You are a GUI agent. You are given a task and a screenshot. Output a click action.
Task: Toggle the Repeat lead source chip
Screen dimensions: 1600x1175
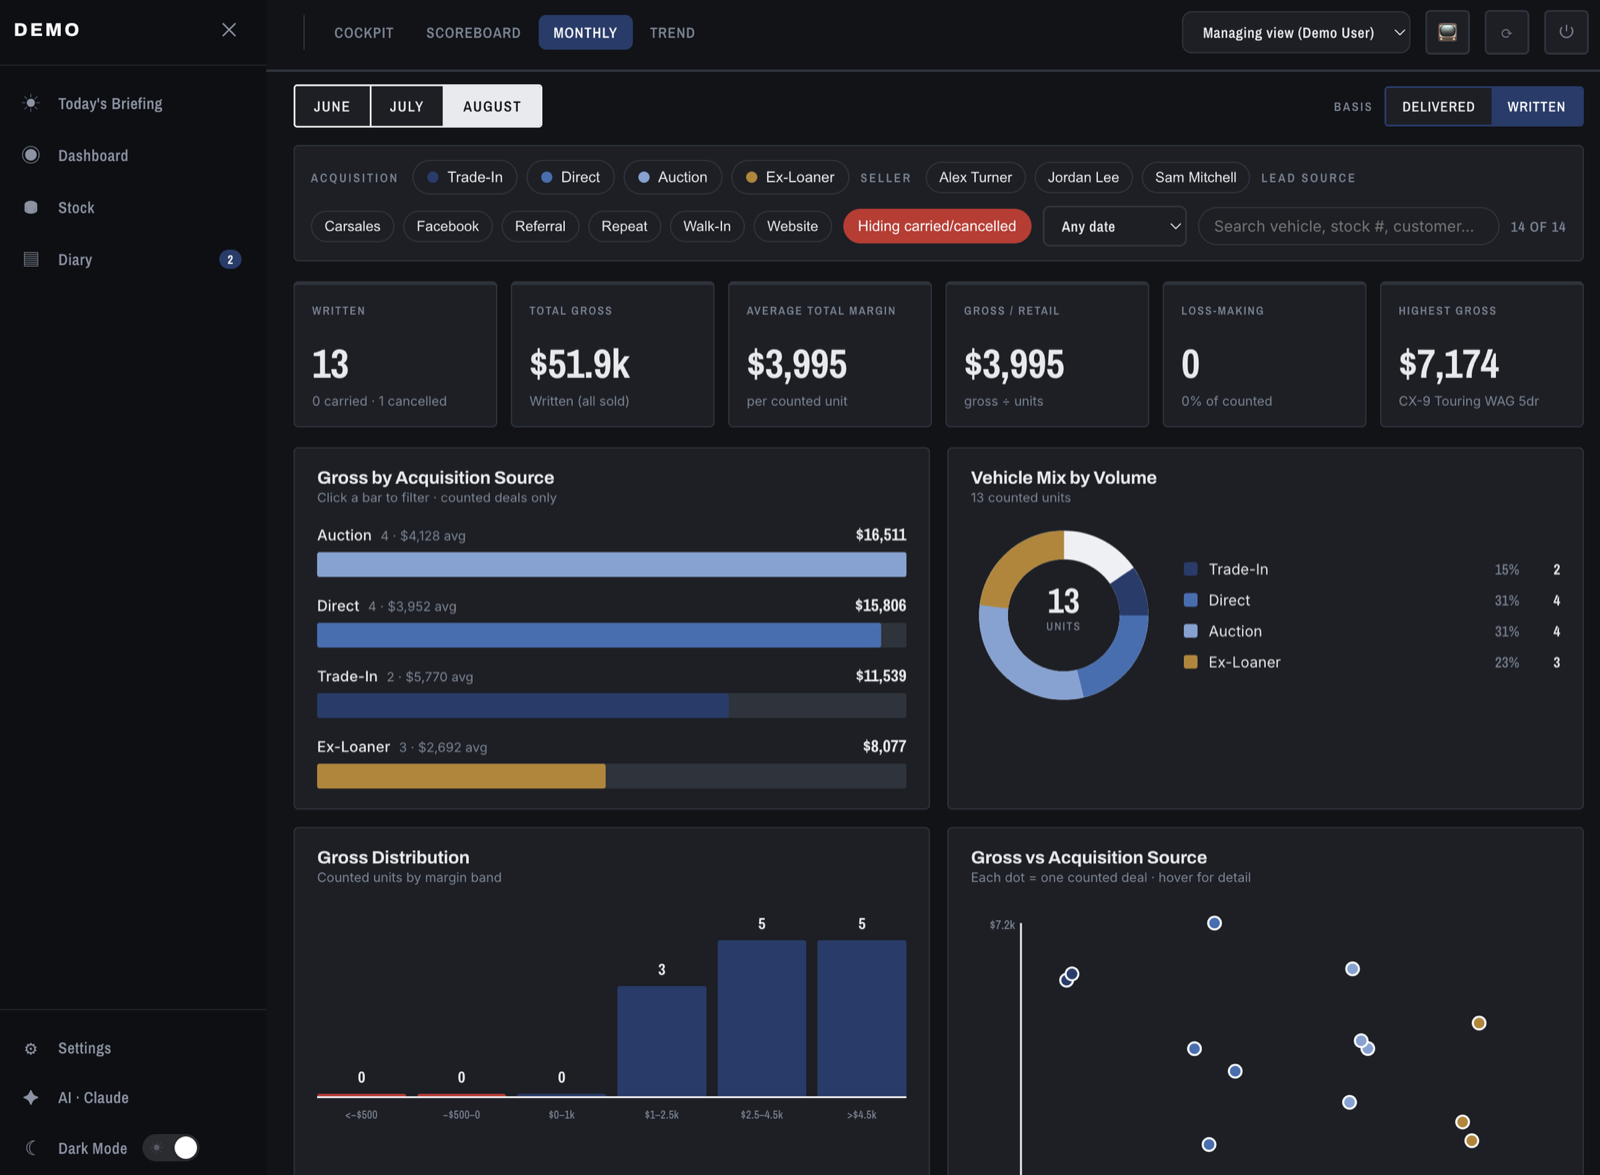(624, 226)
